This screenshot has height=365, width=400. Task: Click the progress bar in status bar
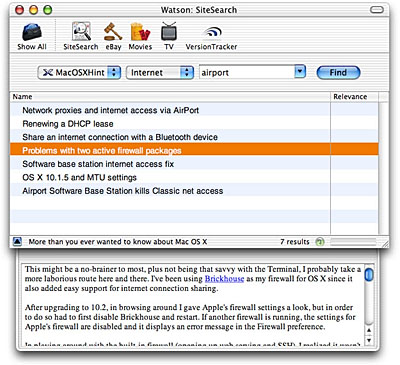353,242
